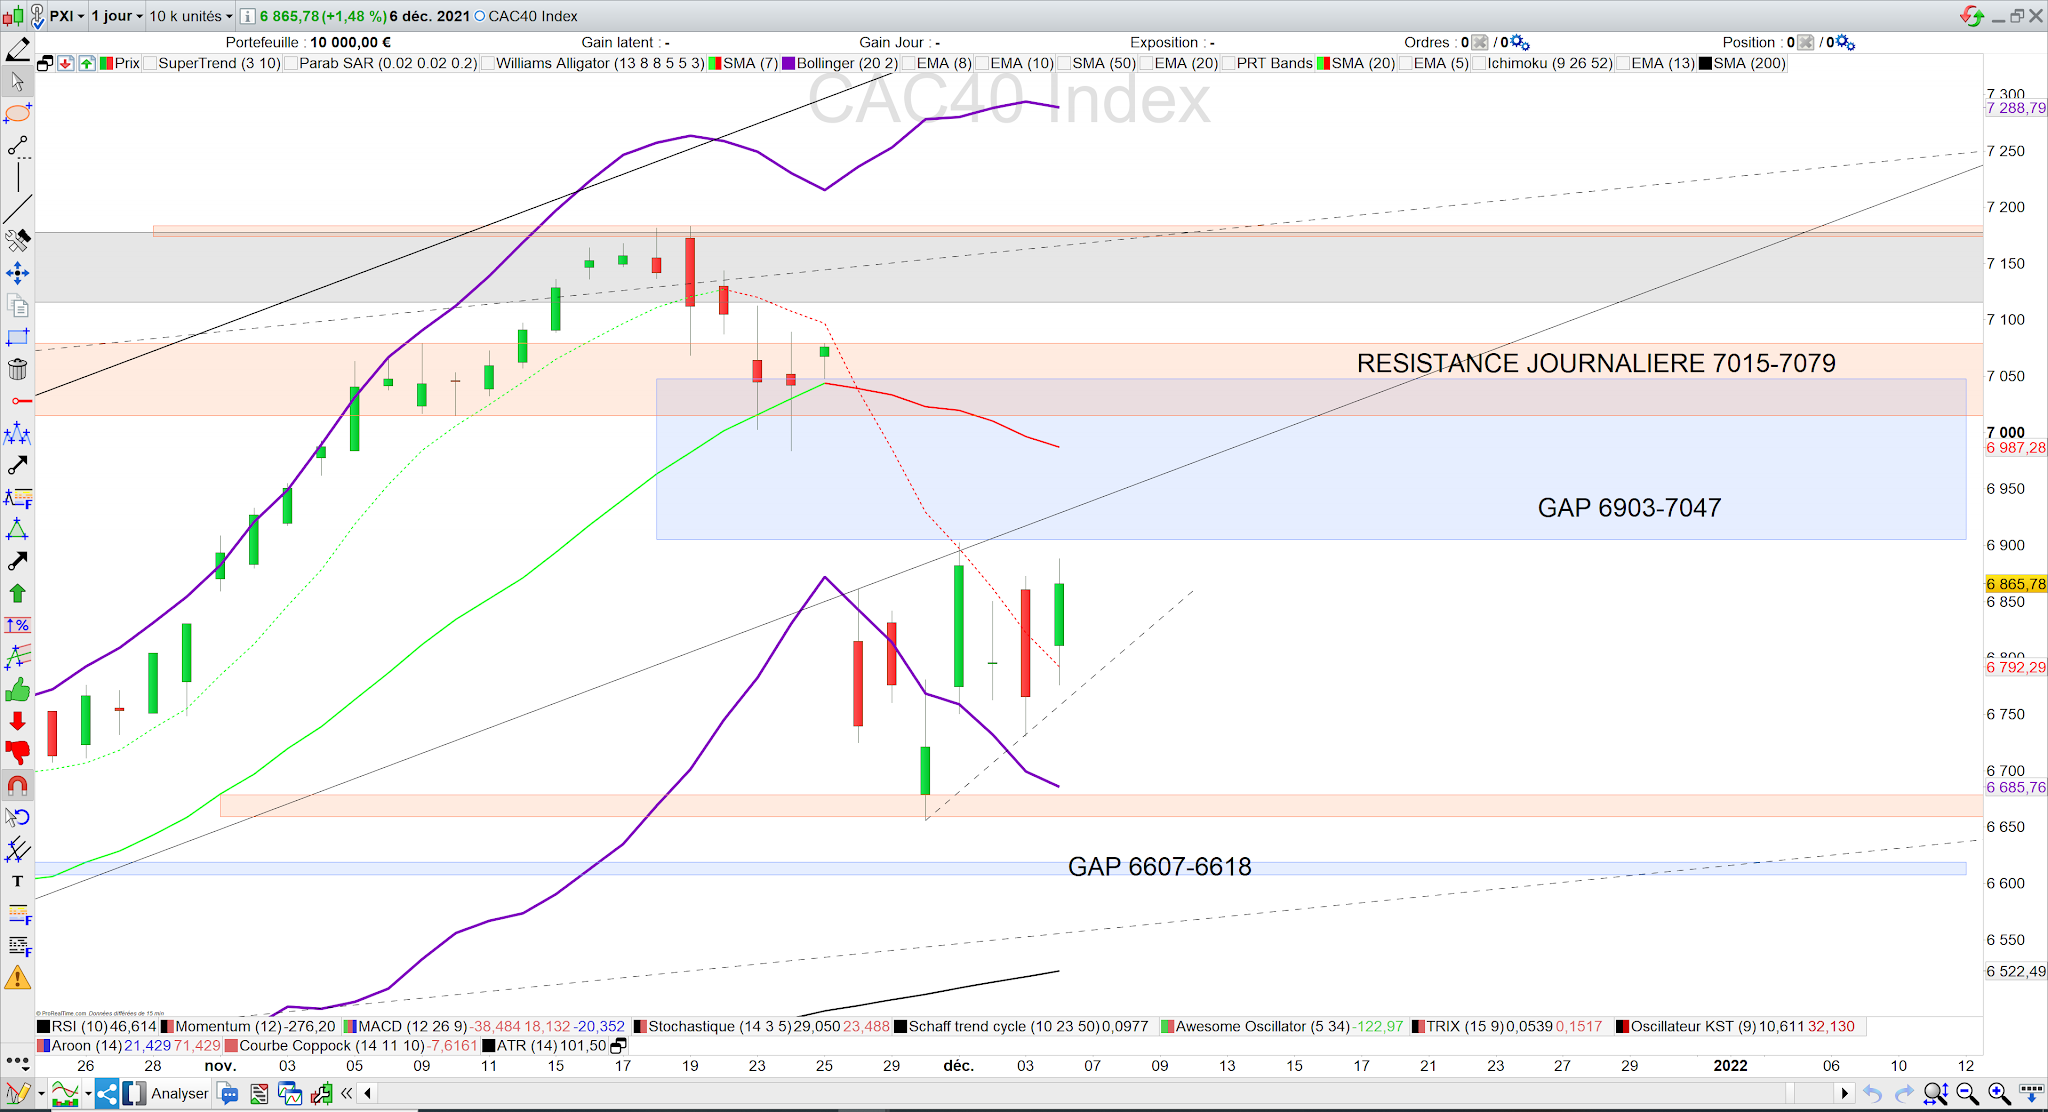2048x1112 pixels.
Task: Click the MACD (12 26 9) indicator label
Action: pyautogui.click(x=412, y=1026)
